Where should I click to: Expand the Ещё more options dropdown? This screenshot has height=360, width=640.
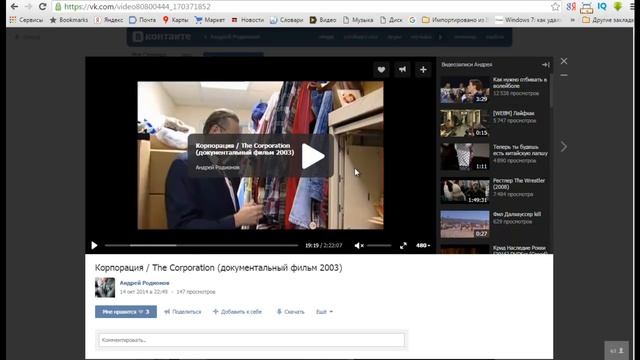324,312
